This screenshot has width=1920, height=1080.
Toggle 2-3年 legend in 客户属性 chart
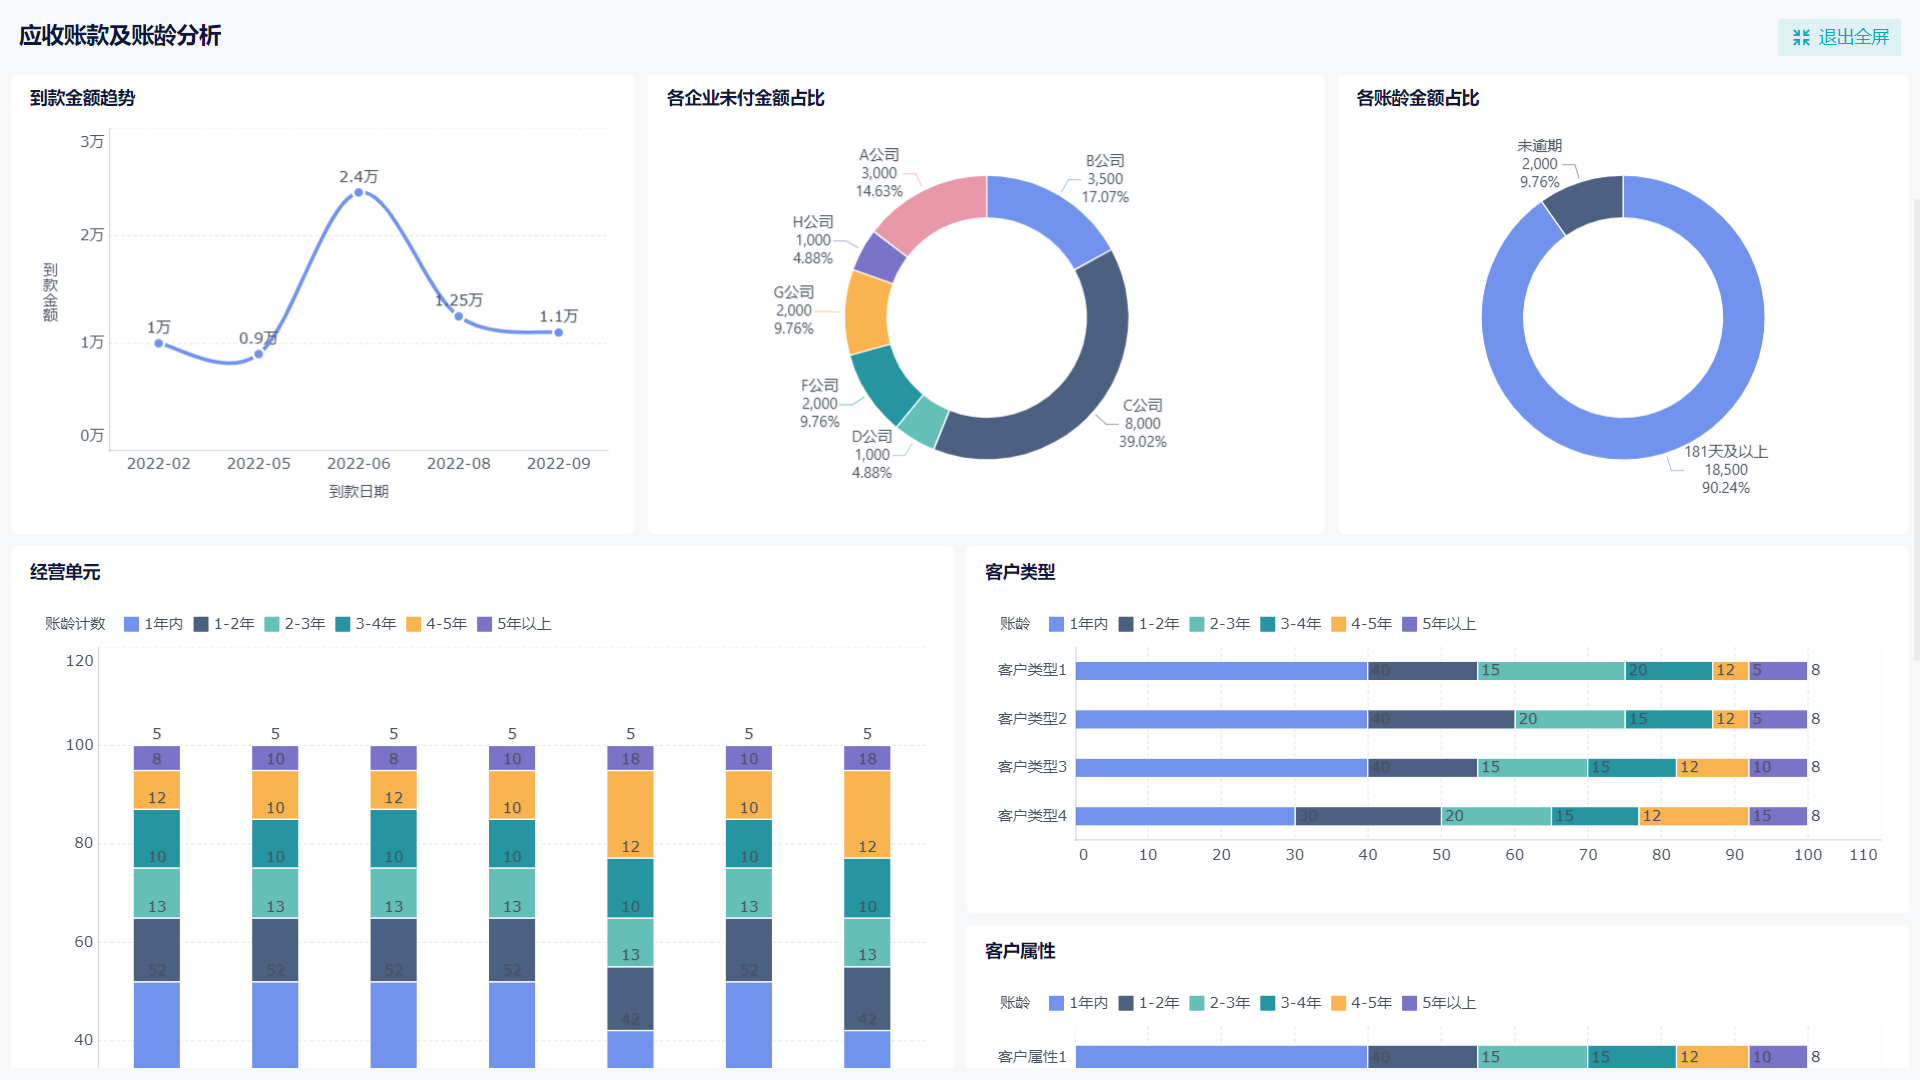(x=1220, y=1003)
